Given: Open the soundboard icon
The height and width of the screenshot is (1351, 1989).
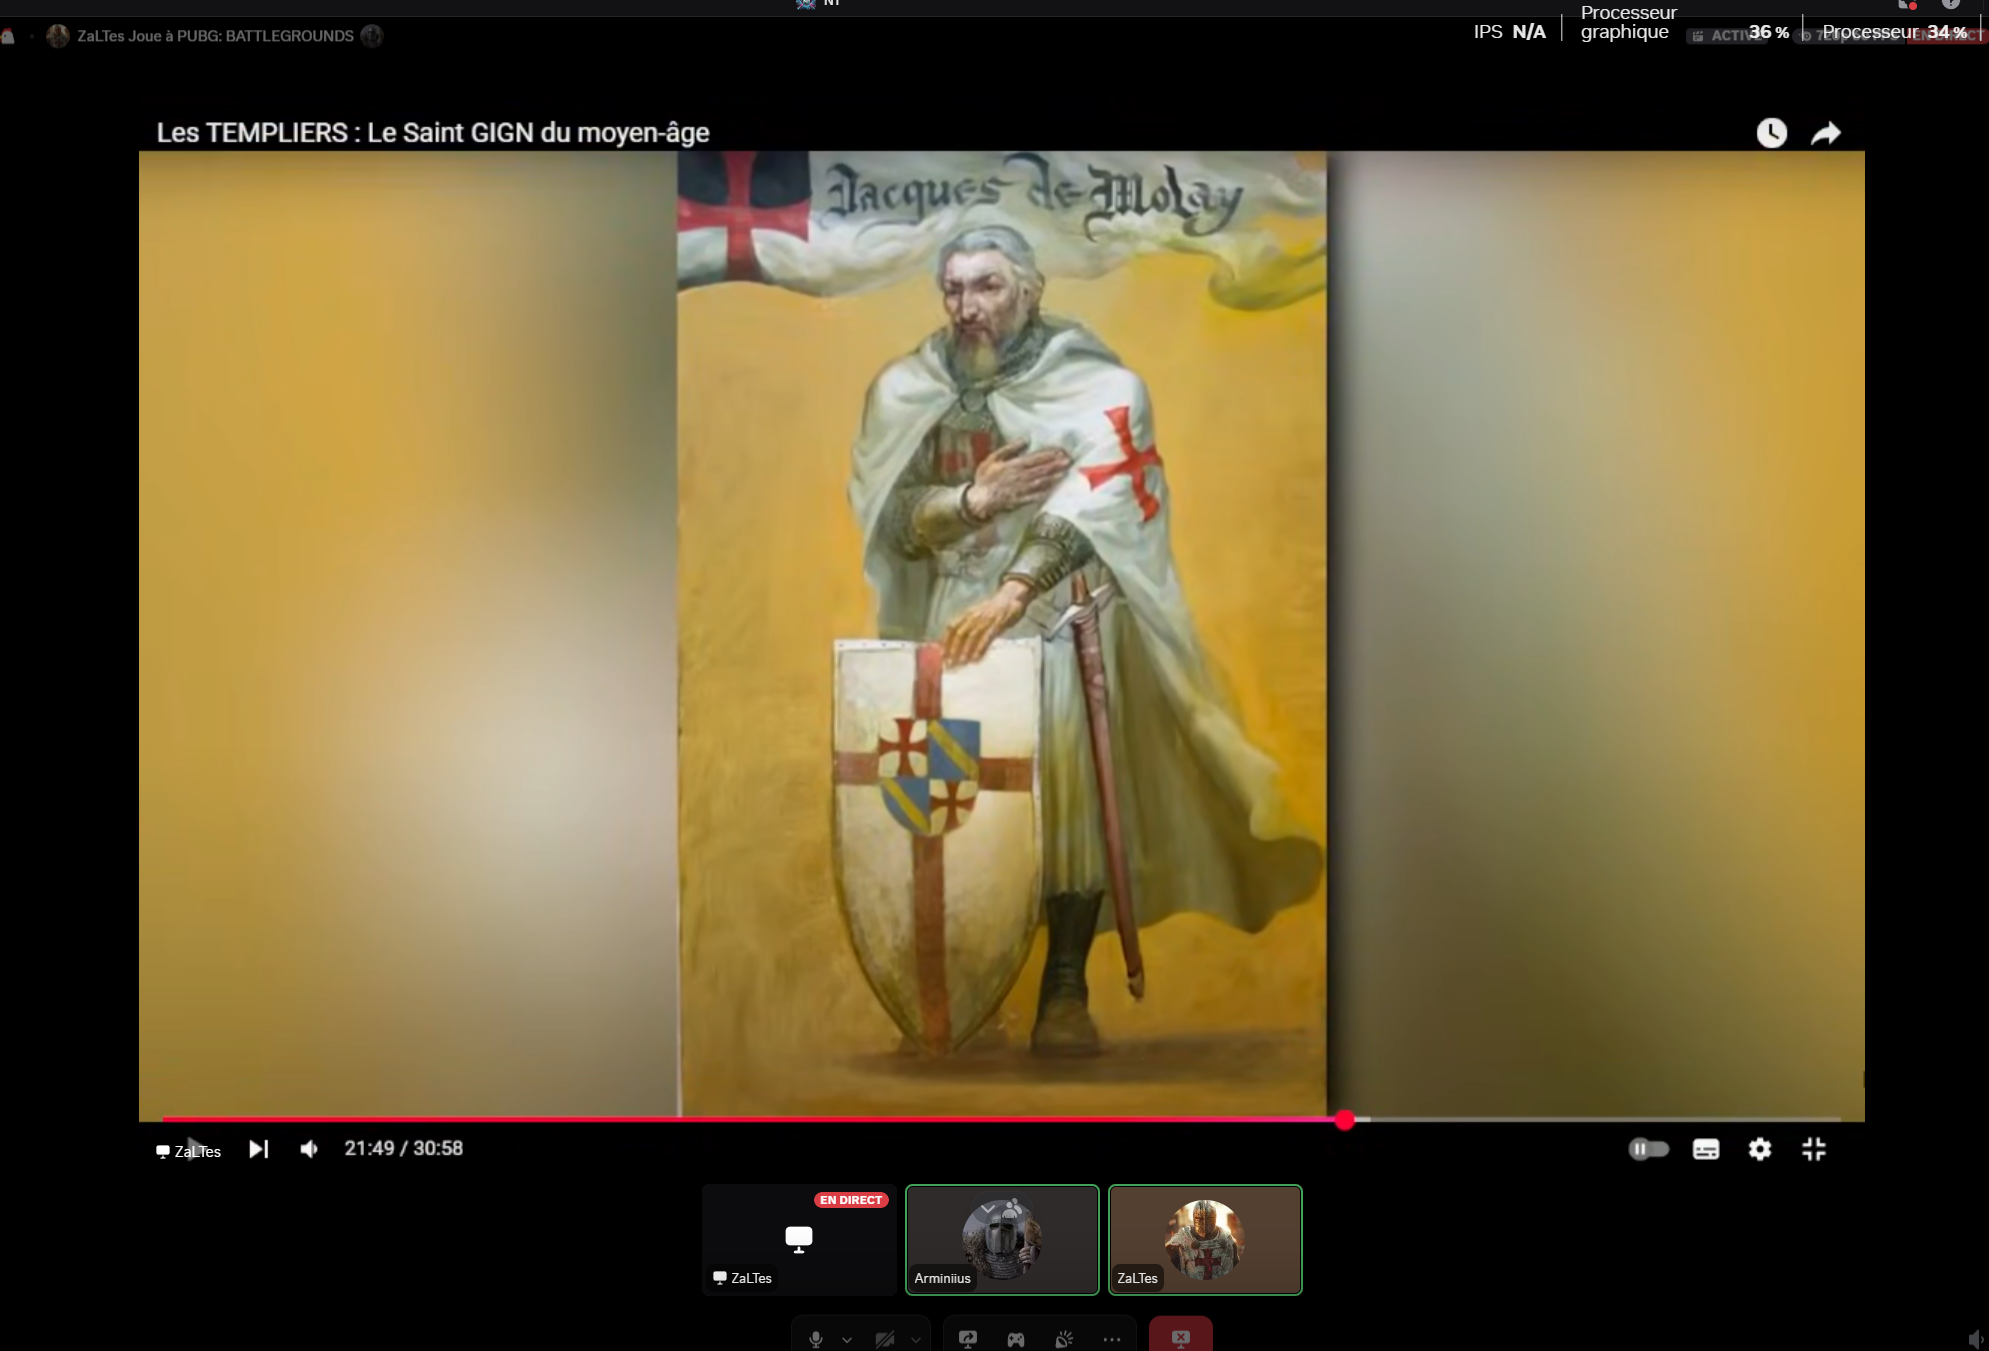Looking at the screenshot, I should tap(1064, 1338).
